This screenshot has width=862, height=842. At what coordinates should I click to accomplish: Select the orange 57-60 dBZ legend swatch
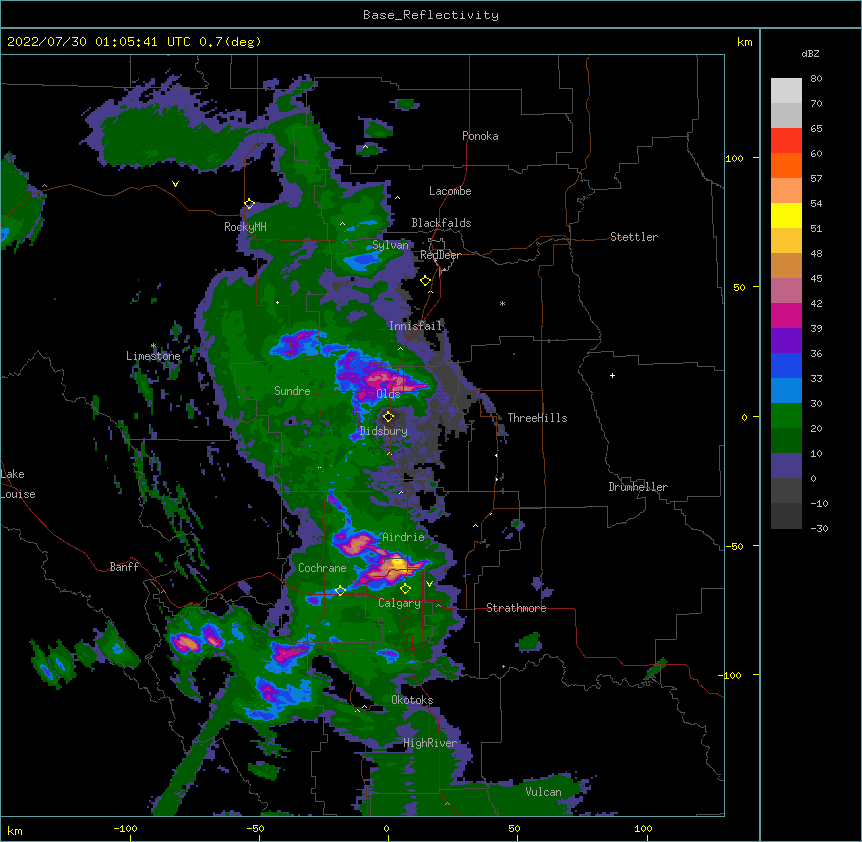(786, 165)
